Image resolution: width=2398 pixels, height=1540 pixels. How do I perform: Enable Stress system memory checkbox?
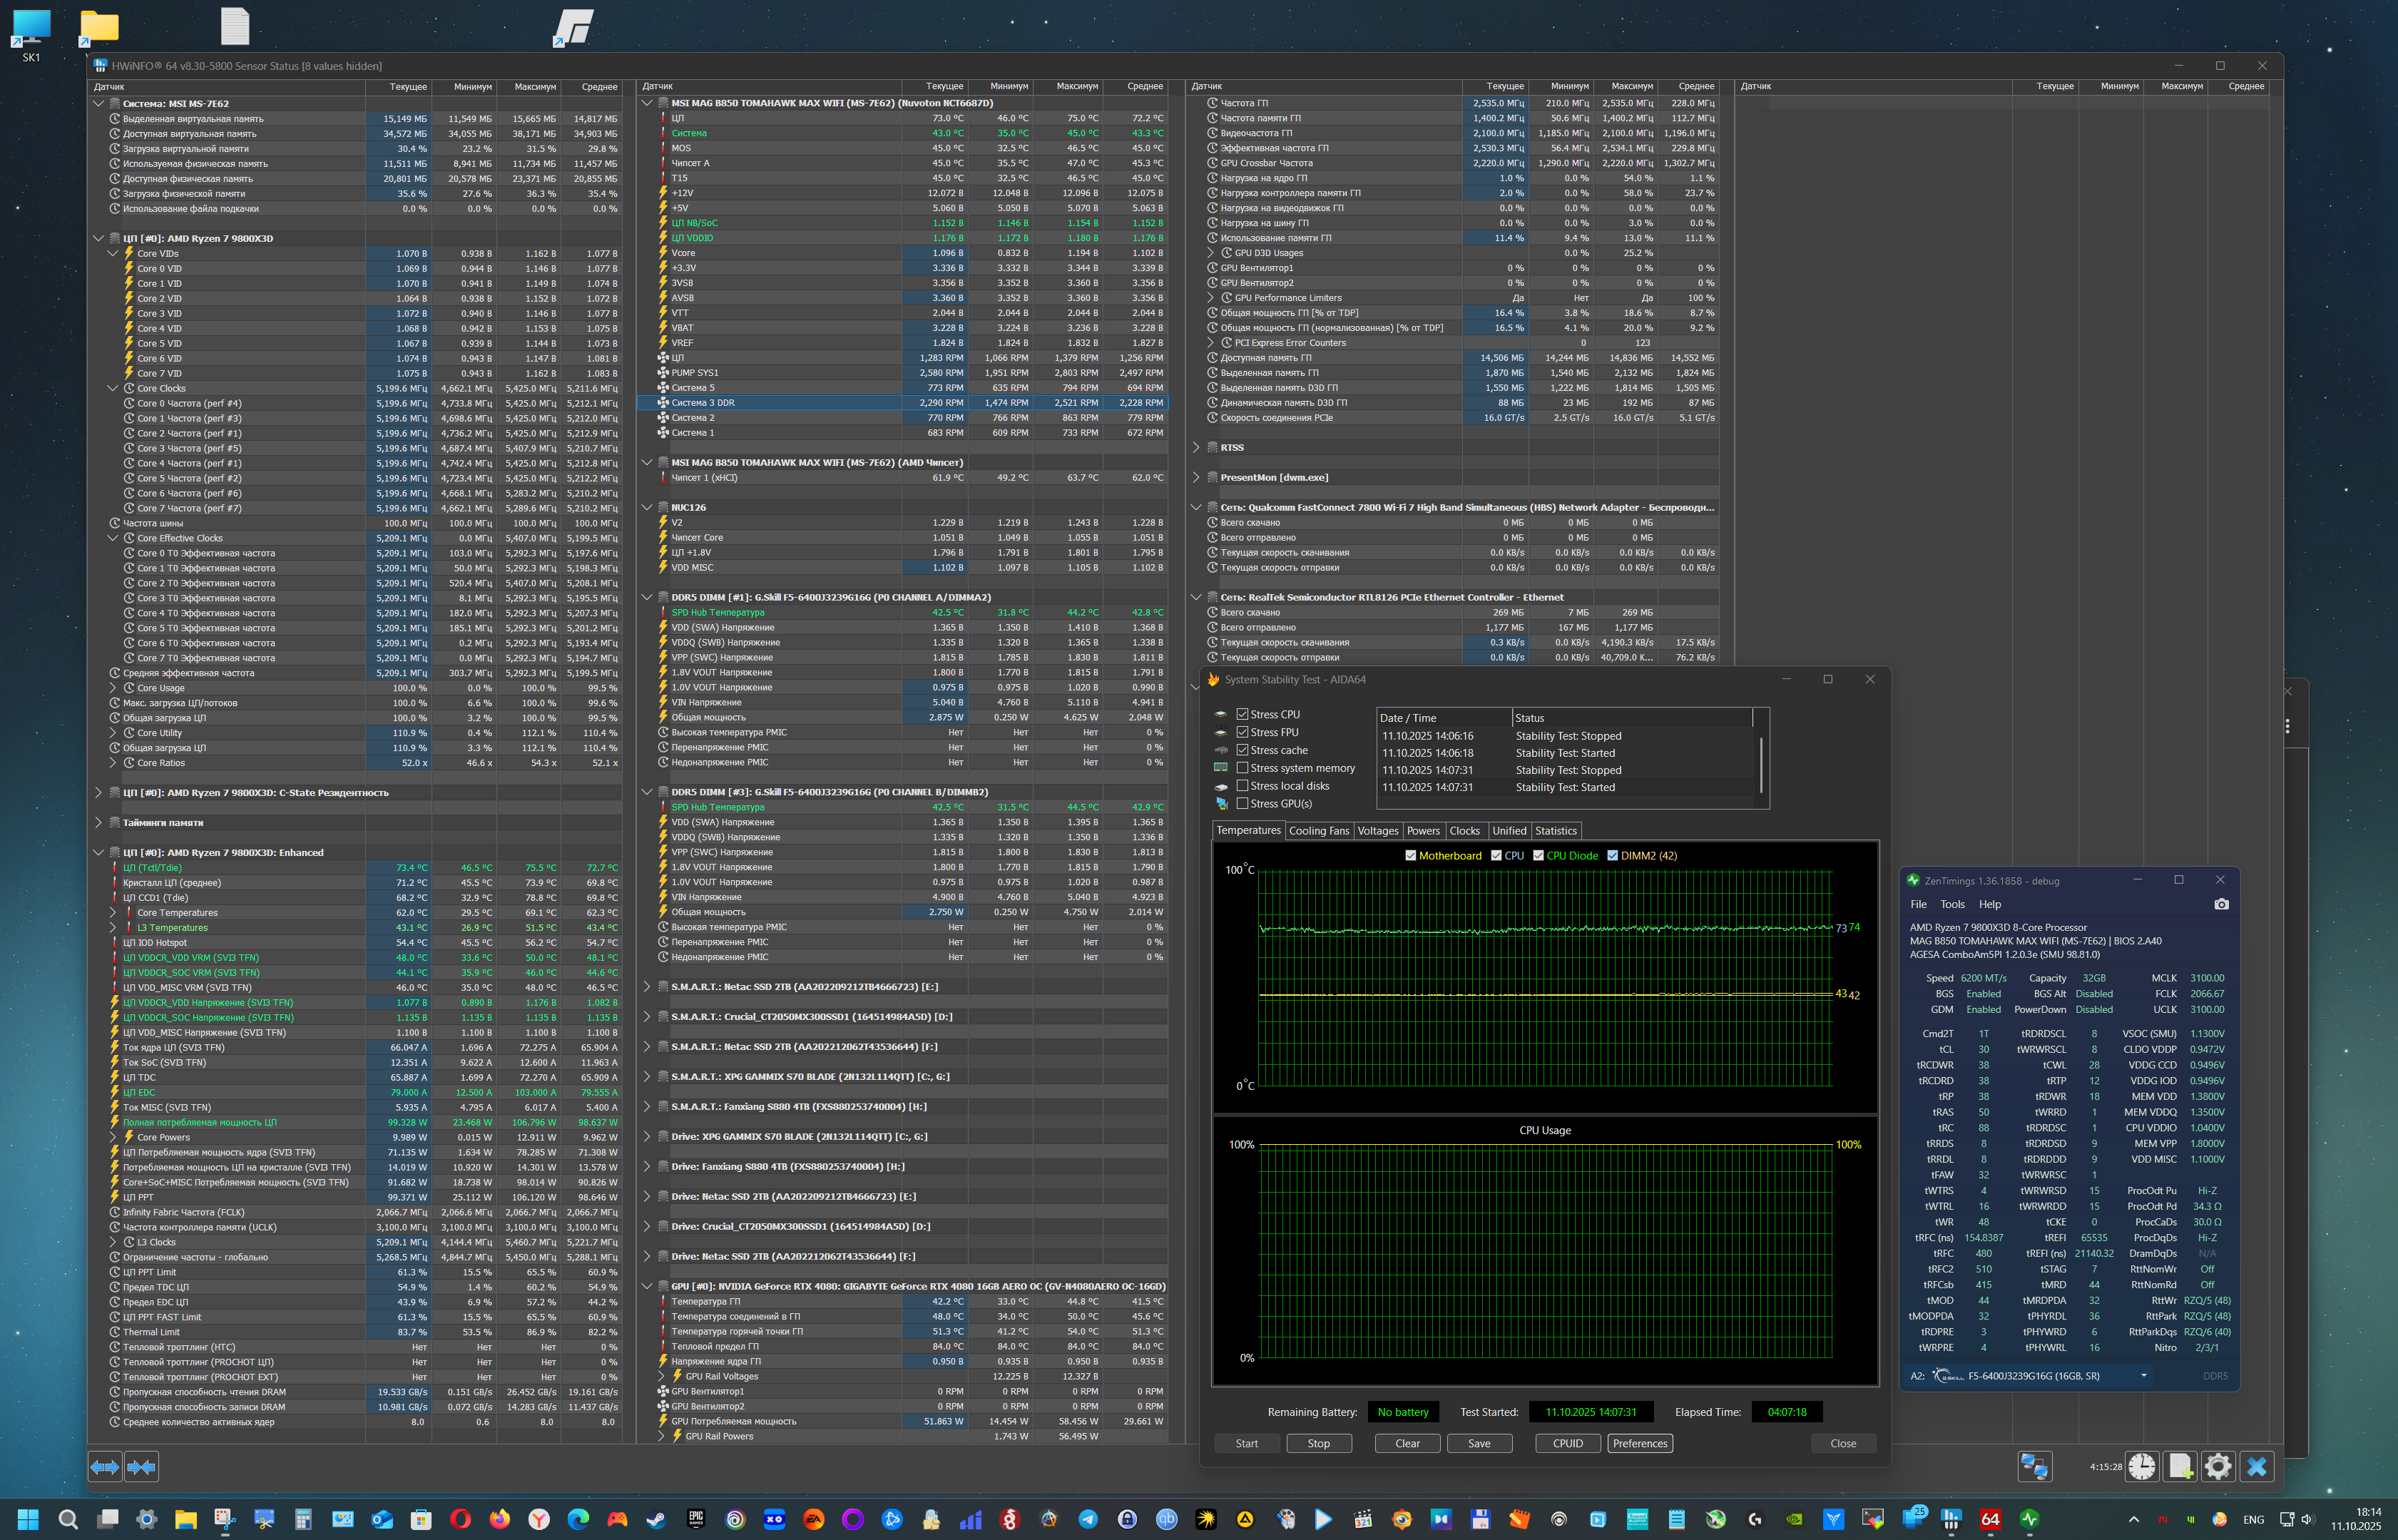[1242, 768]
